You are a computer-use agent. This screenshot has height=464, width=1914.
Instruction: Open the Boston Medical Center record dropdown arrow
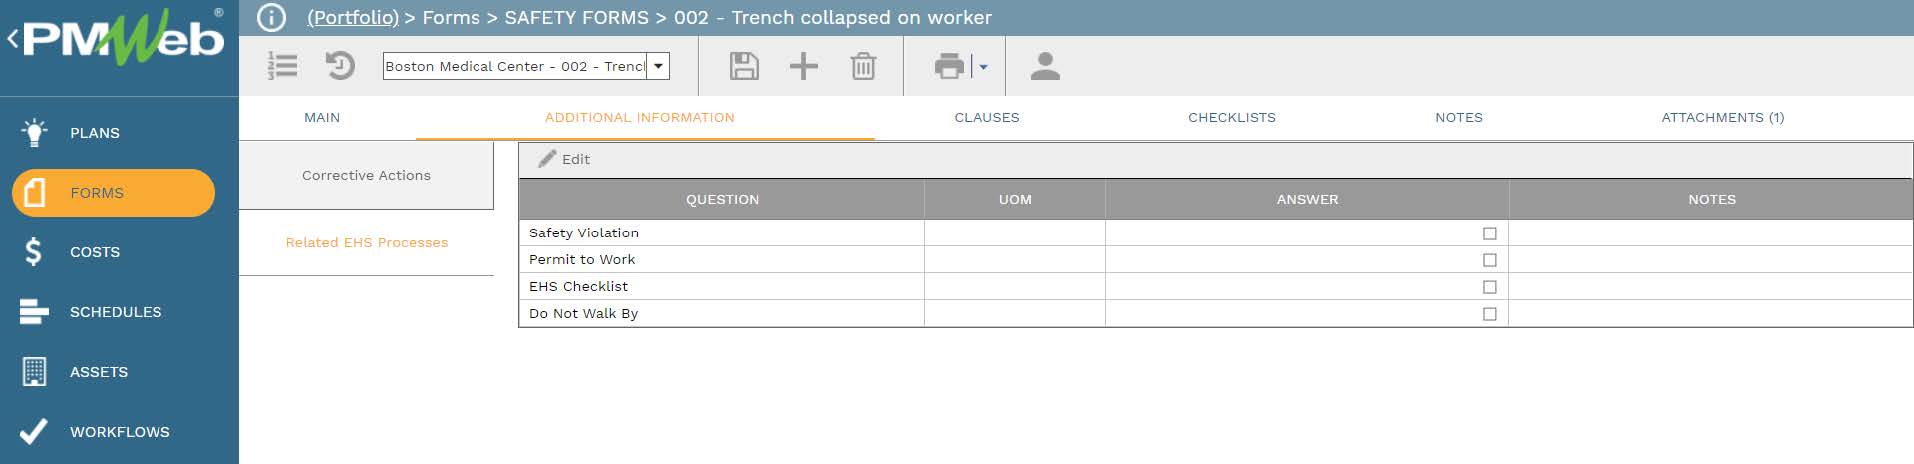(658, 66)
